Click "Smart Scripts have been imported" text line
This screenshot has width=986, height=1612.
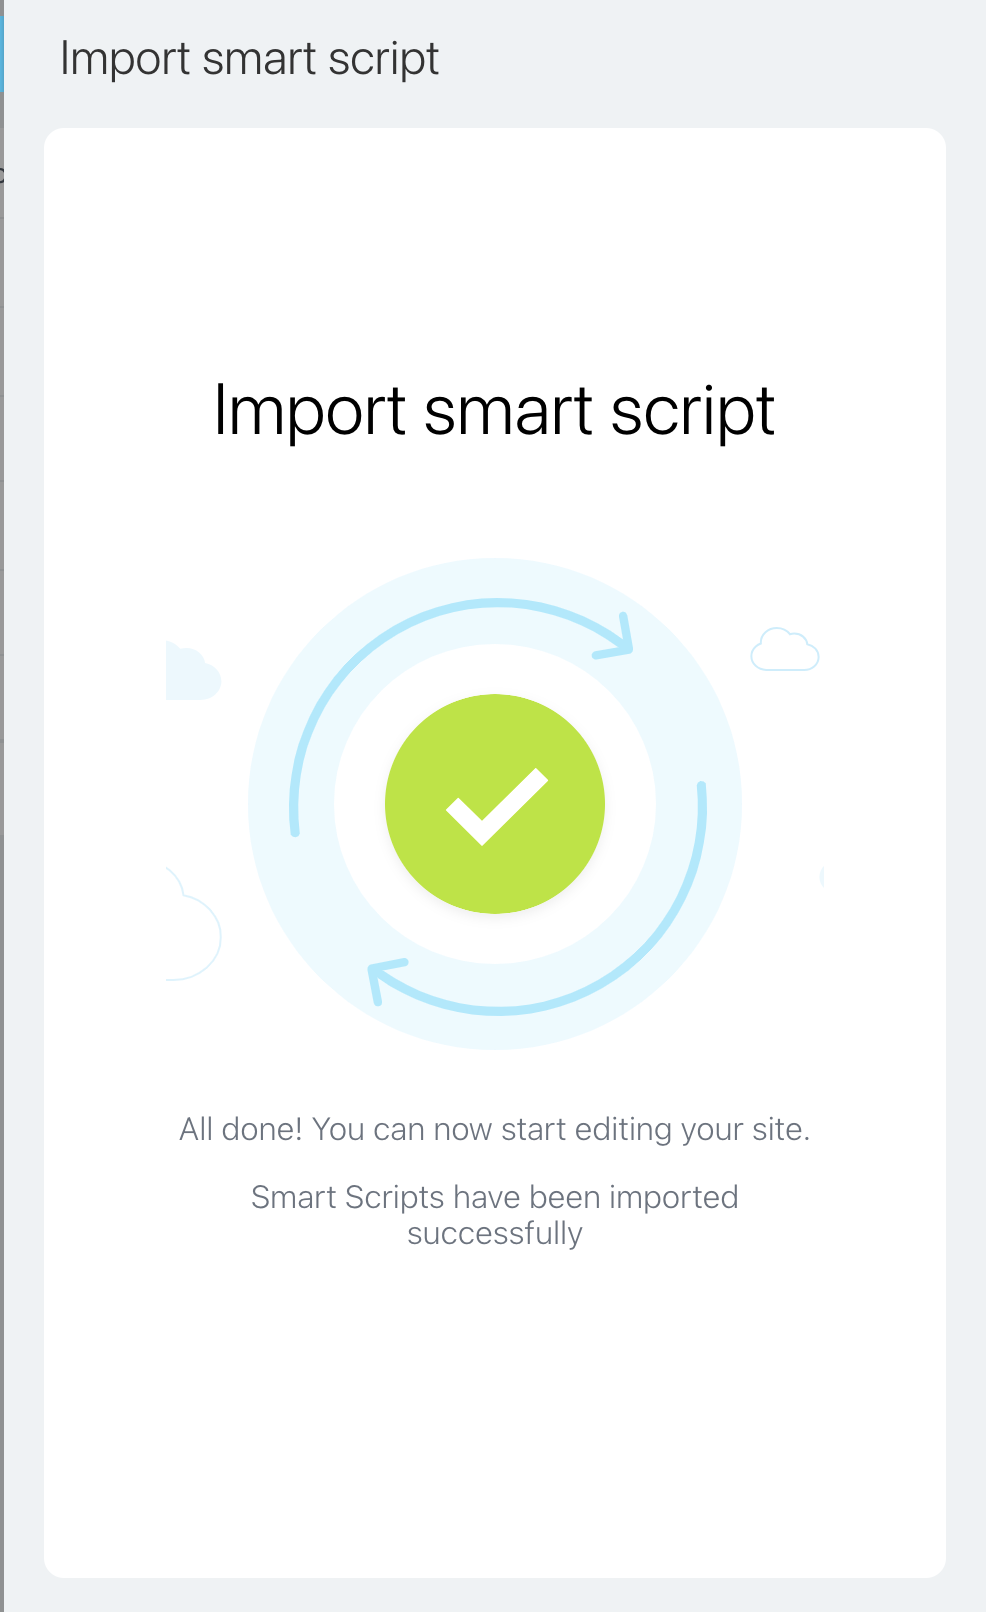(494, 1197)
